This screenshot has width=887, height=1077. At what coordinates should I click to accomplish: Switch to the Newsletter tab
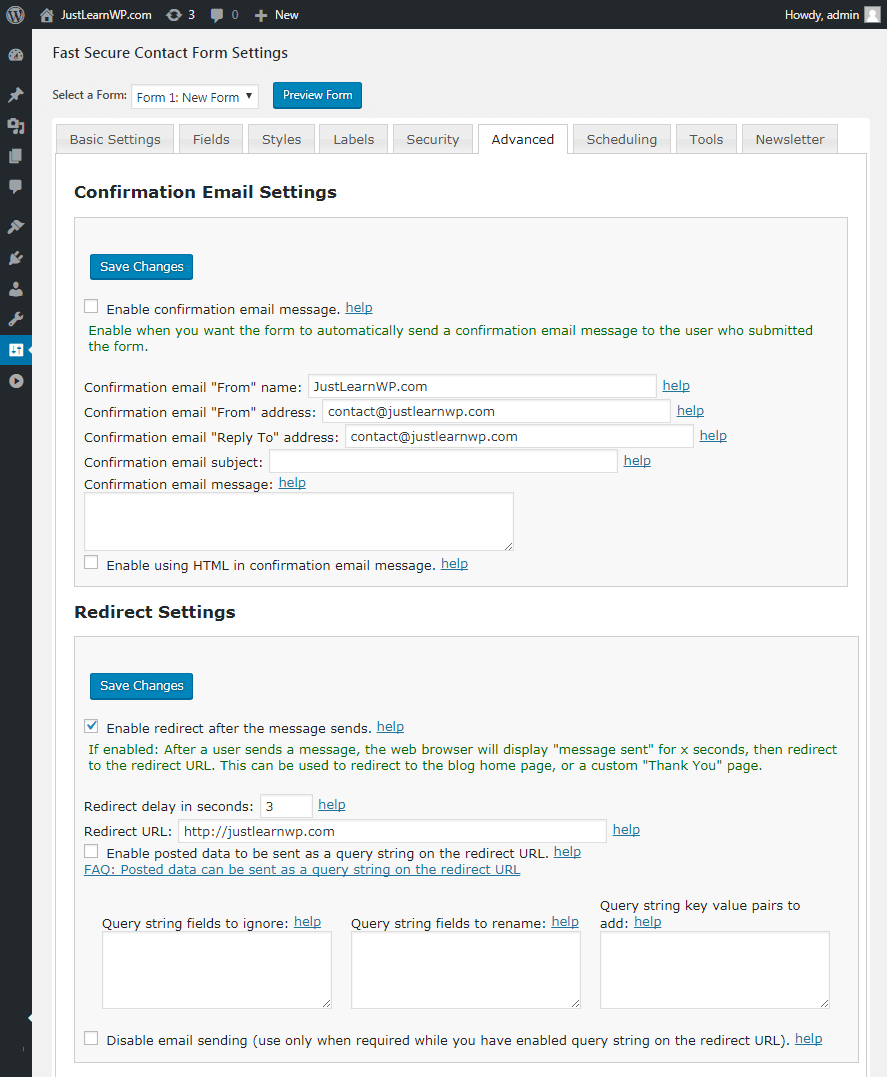(789, 139)
